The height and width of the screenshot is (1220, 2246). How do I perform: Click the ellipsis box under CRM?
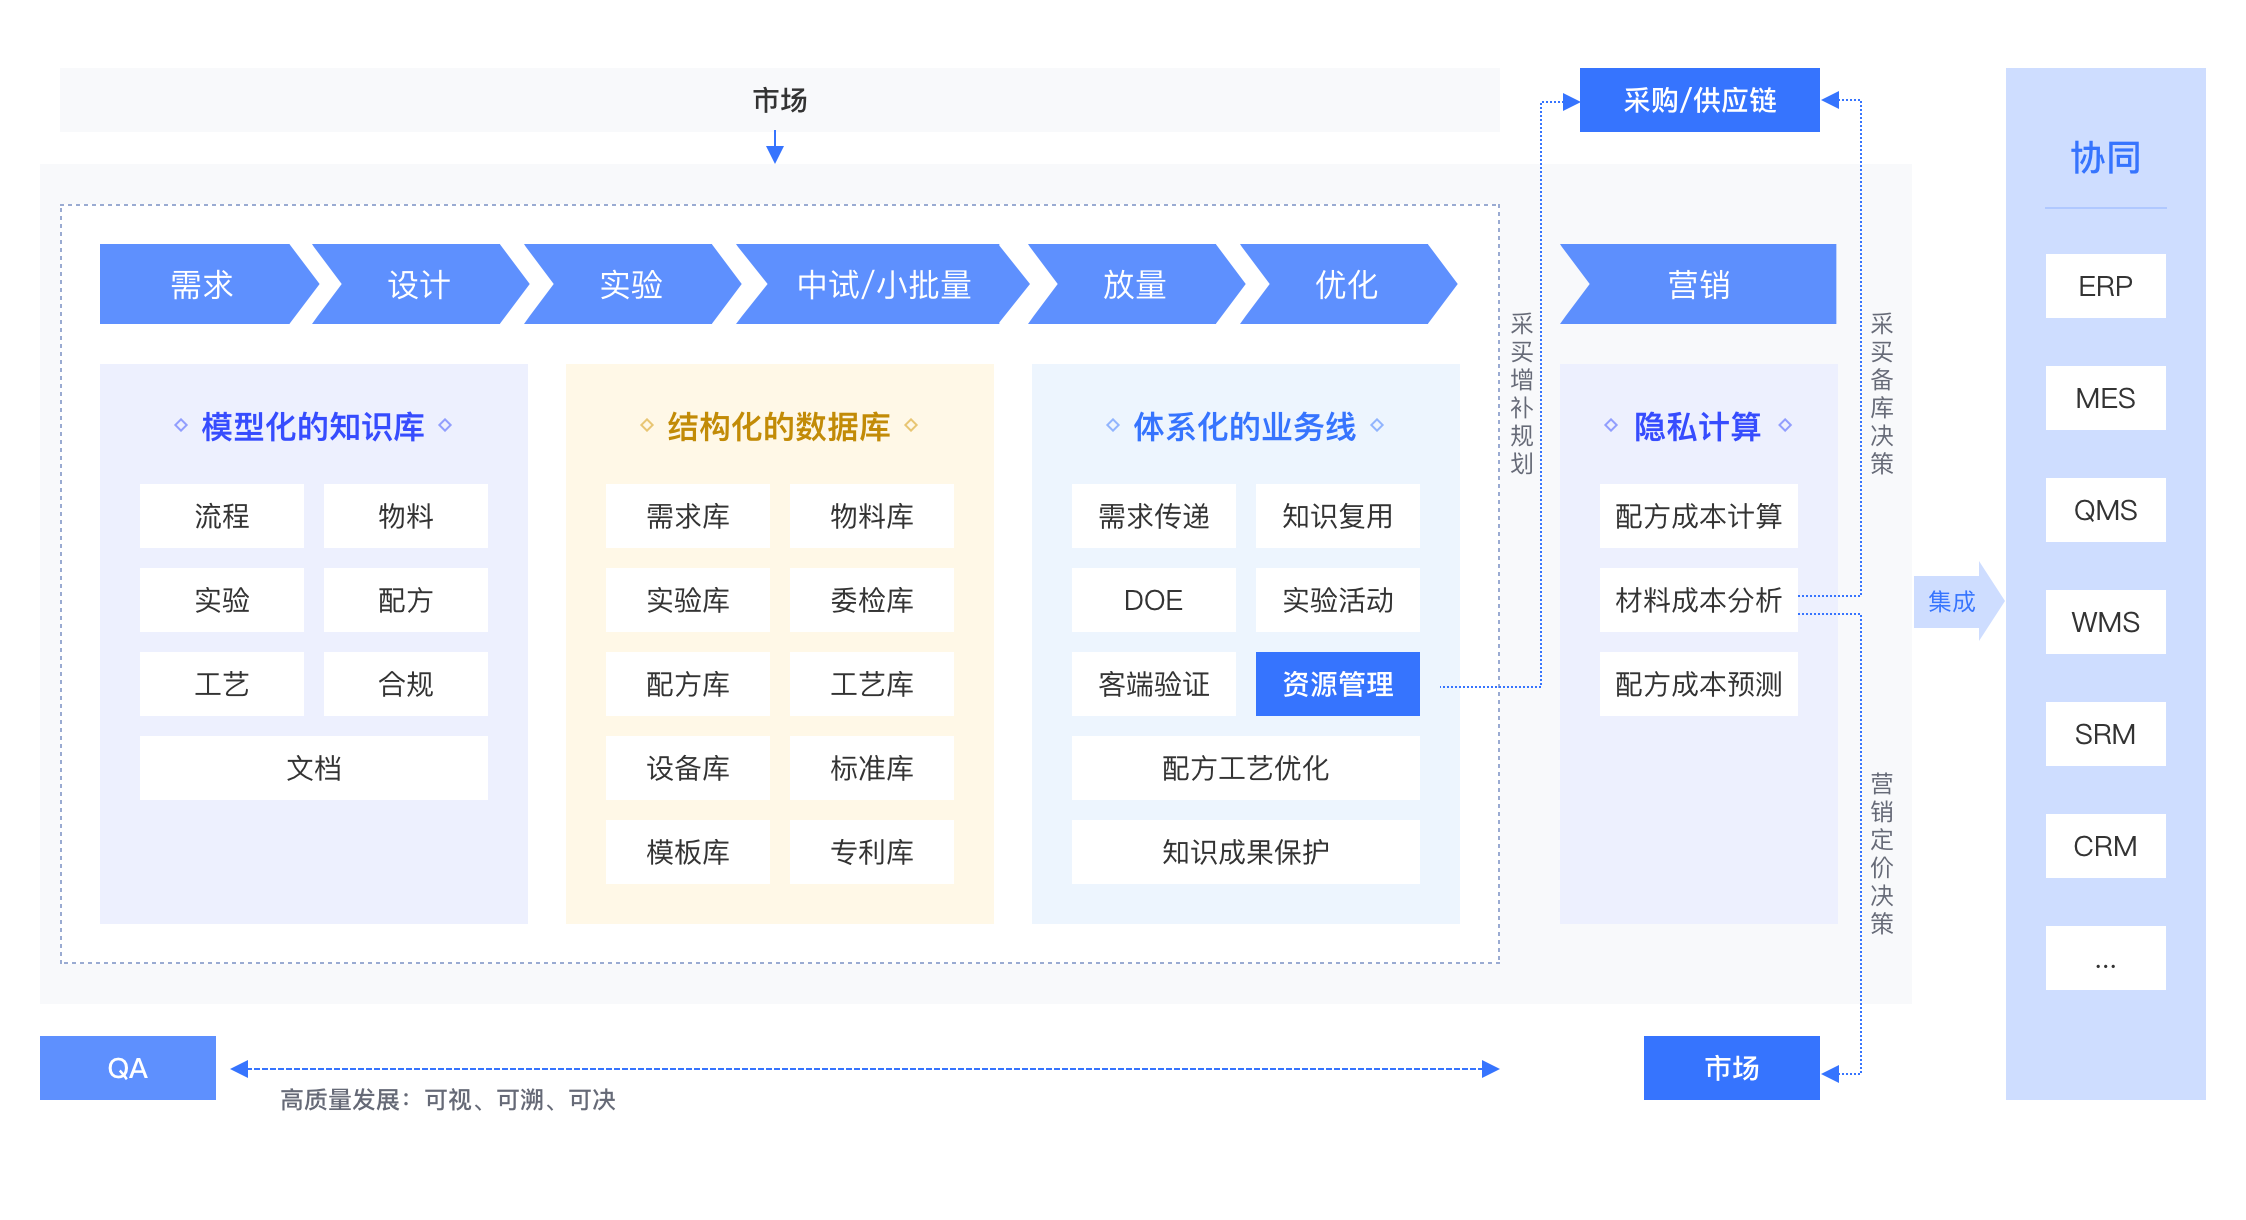2105,958
